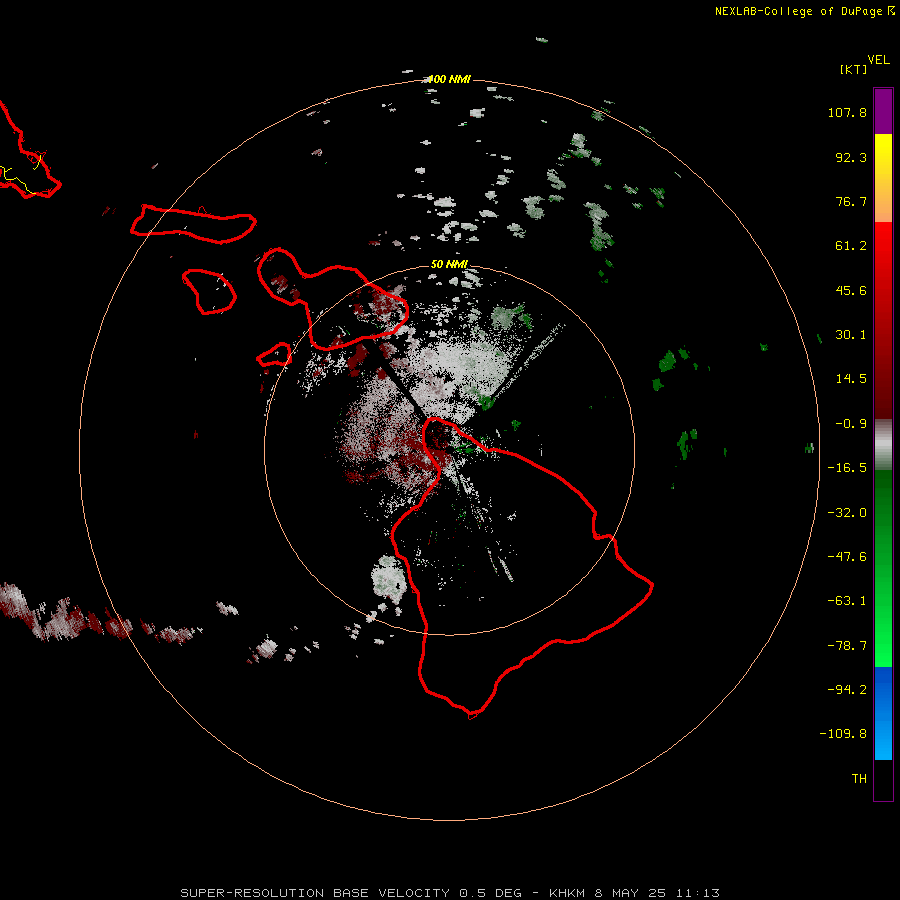
Task: Click the [KT] units label
Action: pyautogui.click(x=854, y=69)
